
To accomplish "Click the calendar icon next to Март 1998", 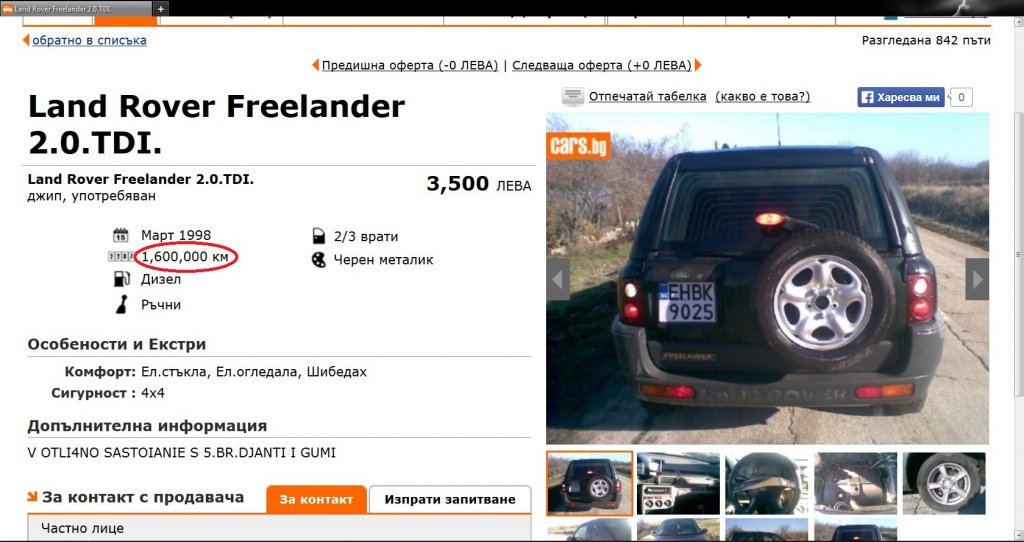I will click(x=121, y=235).
